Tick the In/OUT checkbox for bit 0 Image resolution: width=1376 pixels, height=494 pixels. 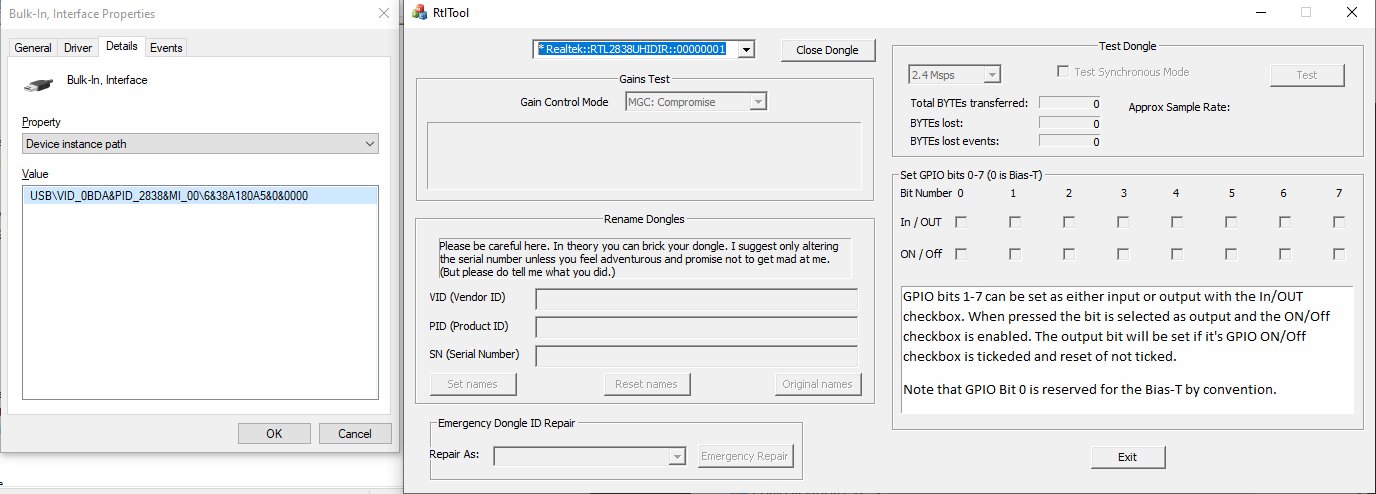click(960, 221)
